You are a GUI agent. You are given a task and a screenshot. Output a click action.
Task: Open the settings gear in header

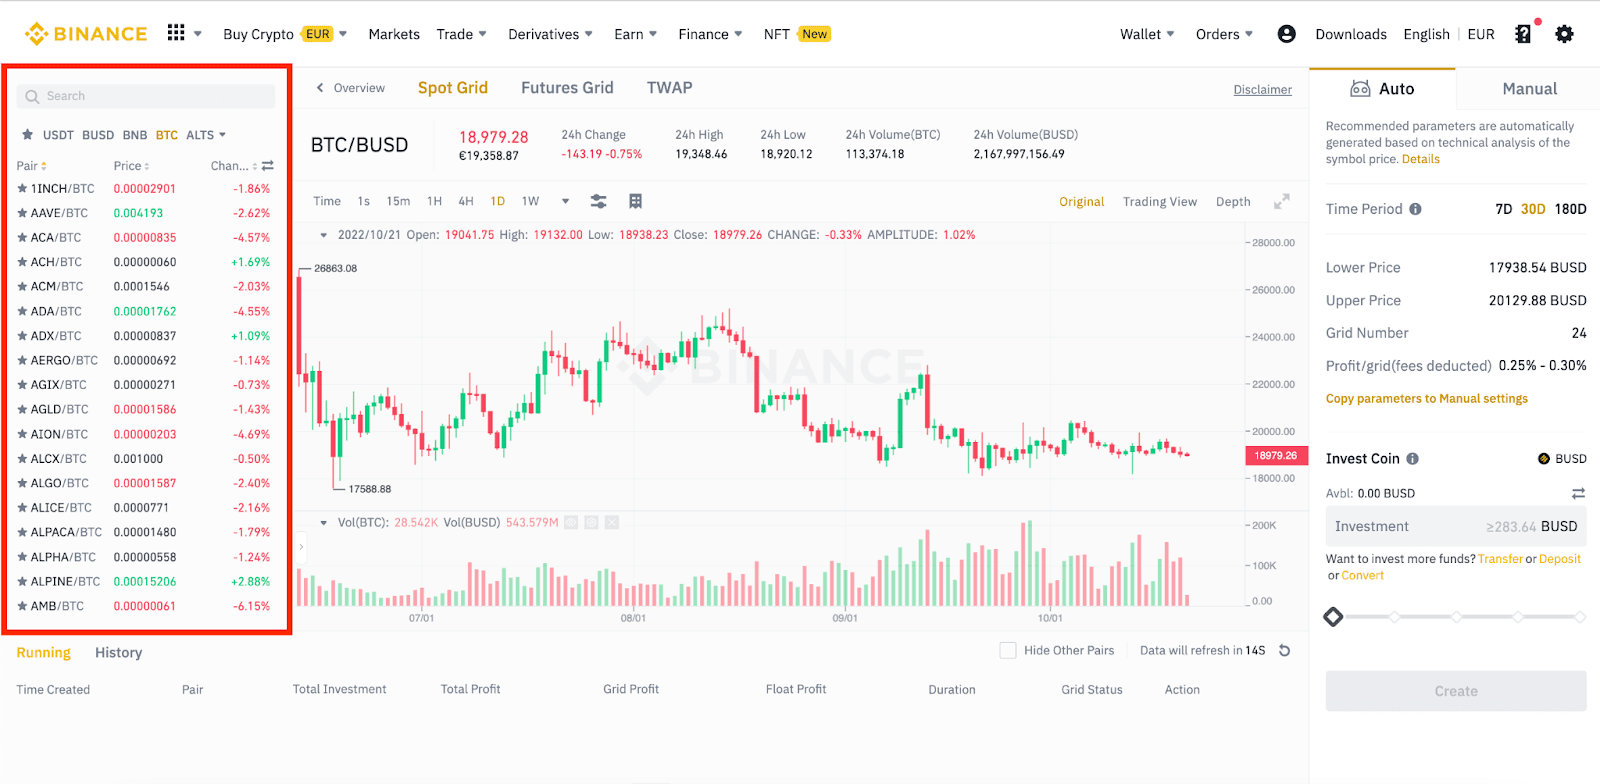[x=1565, y=34]
